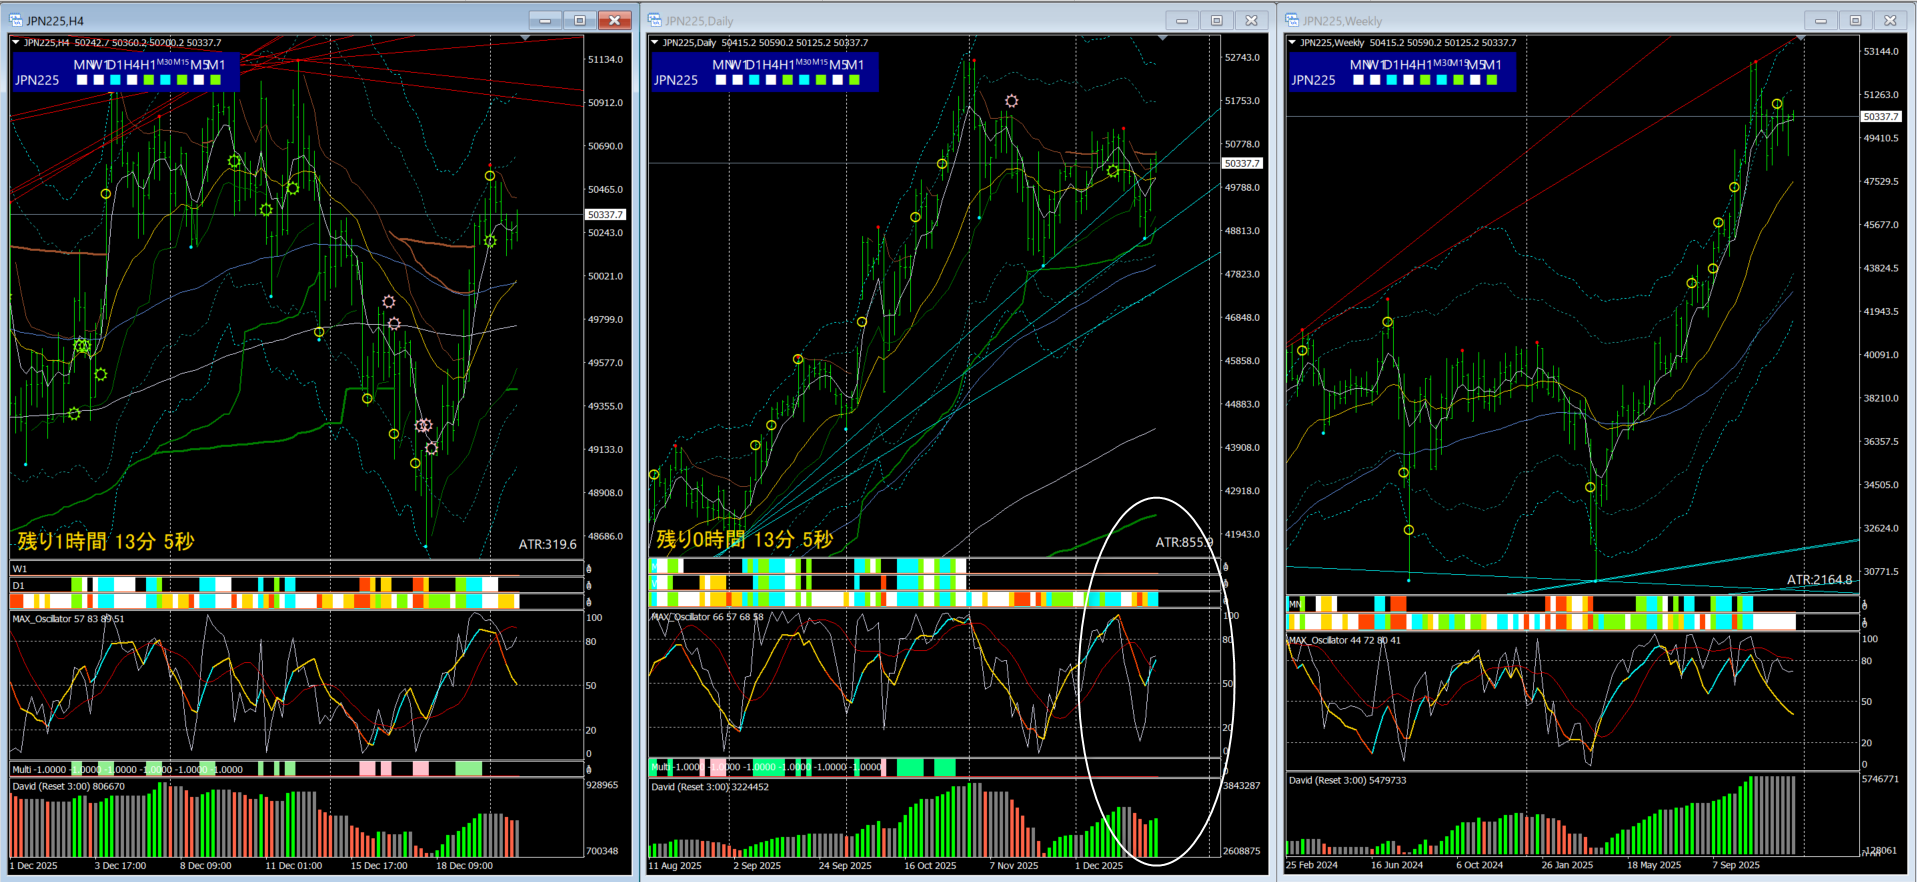Image resolution: width=1917 pixels, height=882 pixels.
Task: Click the 53144.0 price level in Weekly chart
Action: pos(1881,51)
